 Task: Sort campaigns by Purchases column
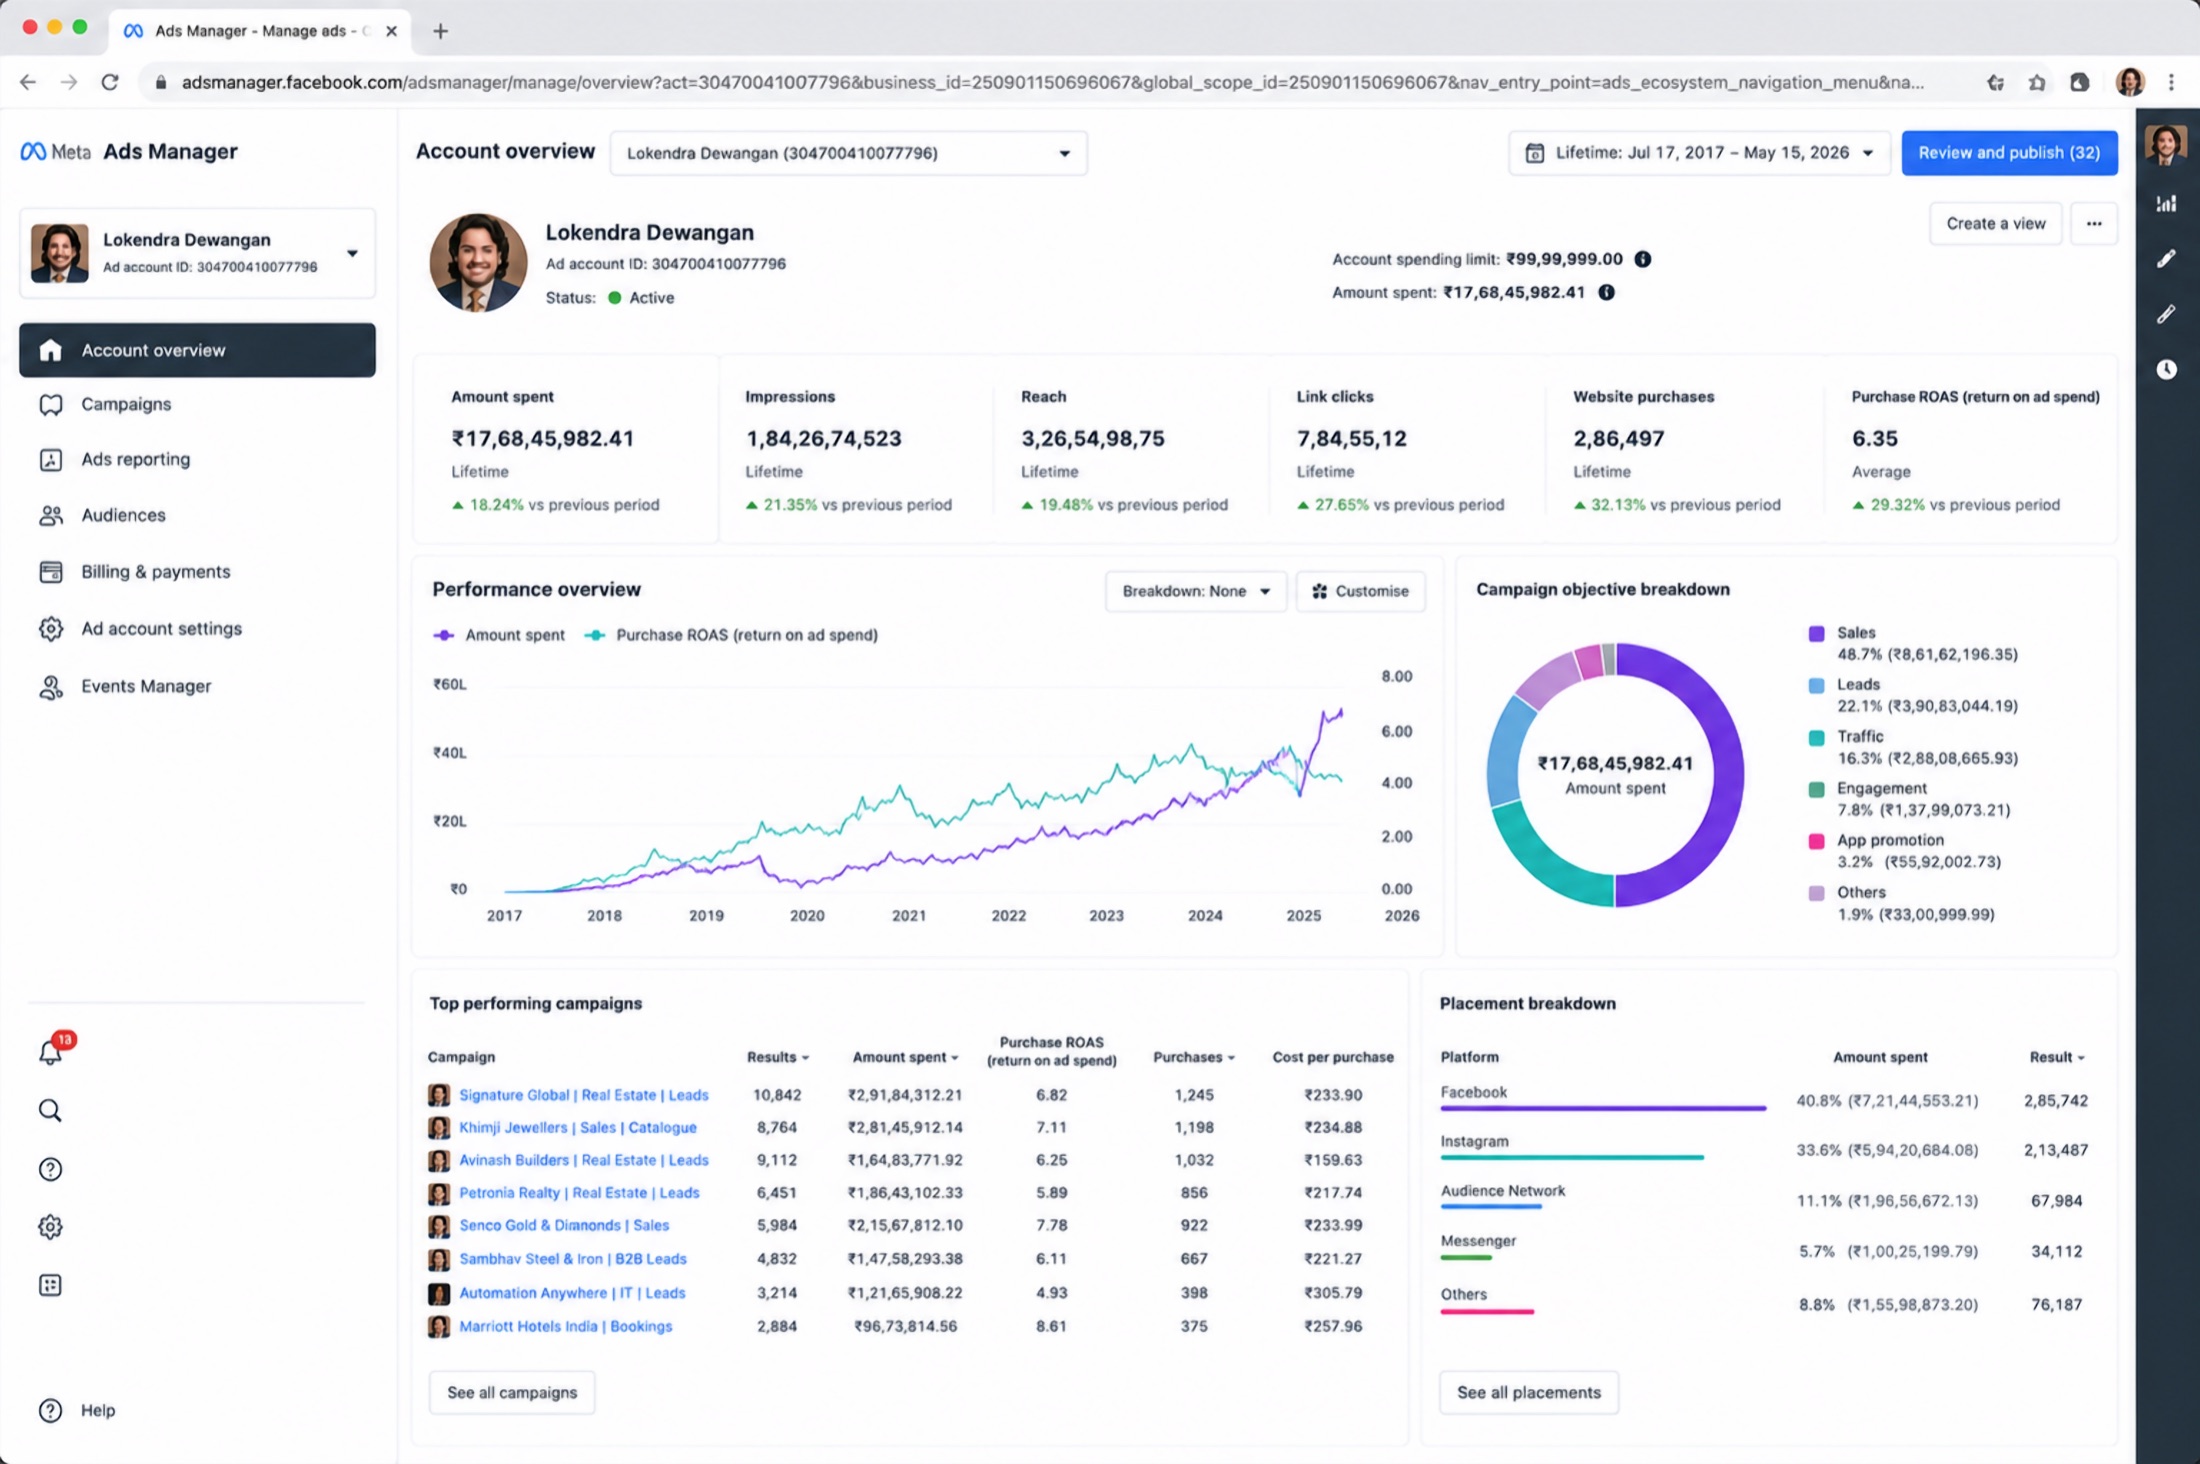click(1194, 1057)
